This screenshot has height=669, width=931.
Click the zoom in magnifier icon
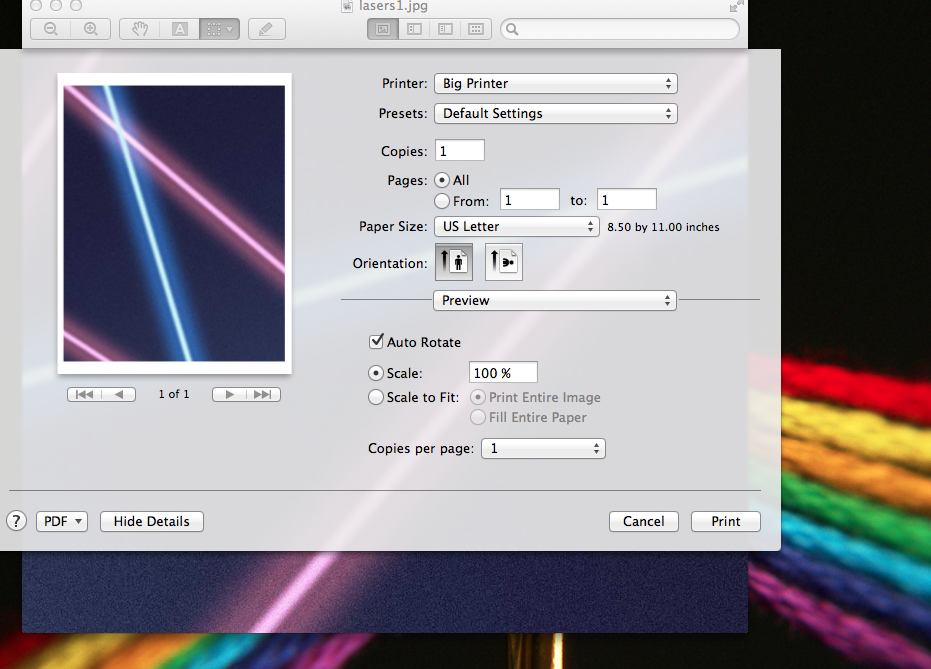(x=90, y=29)
